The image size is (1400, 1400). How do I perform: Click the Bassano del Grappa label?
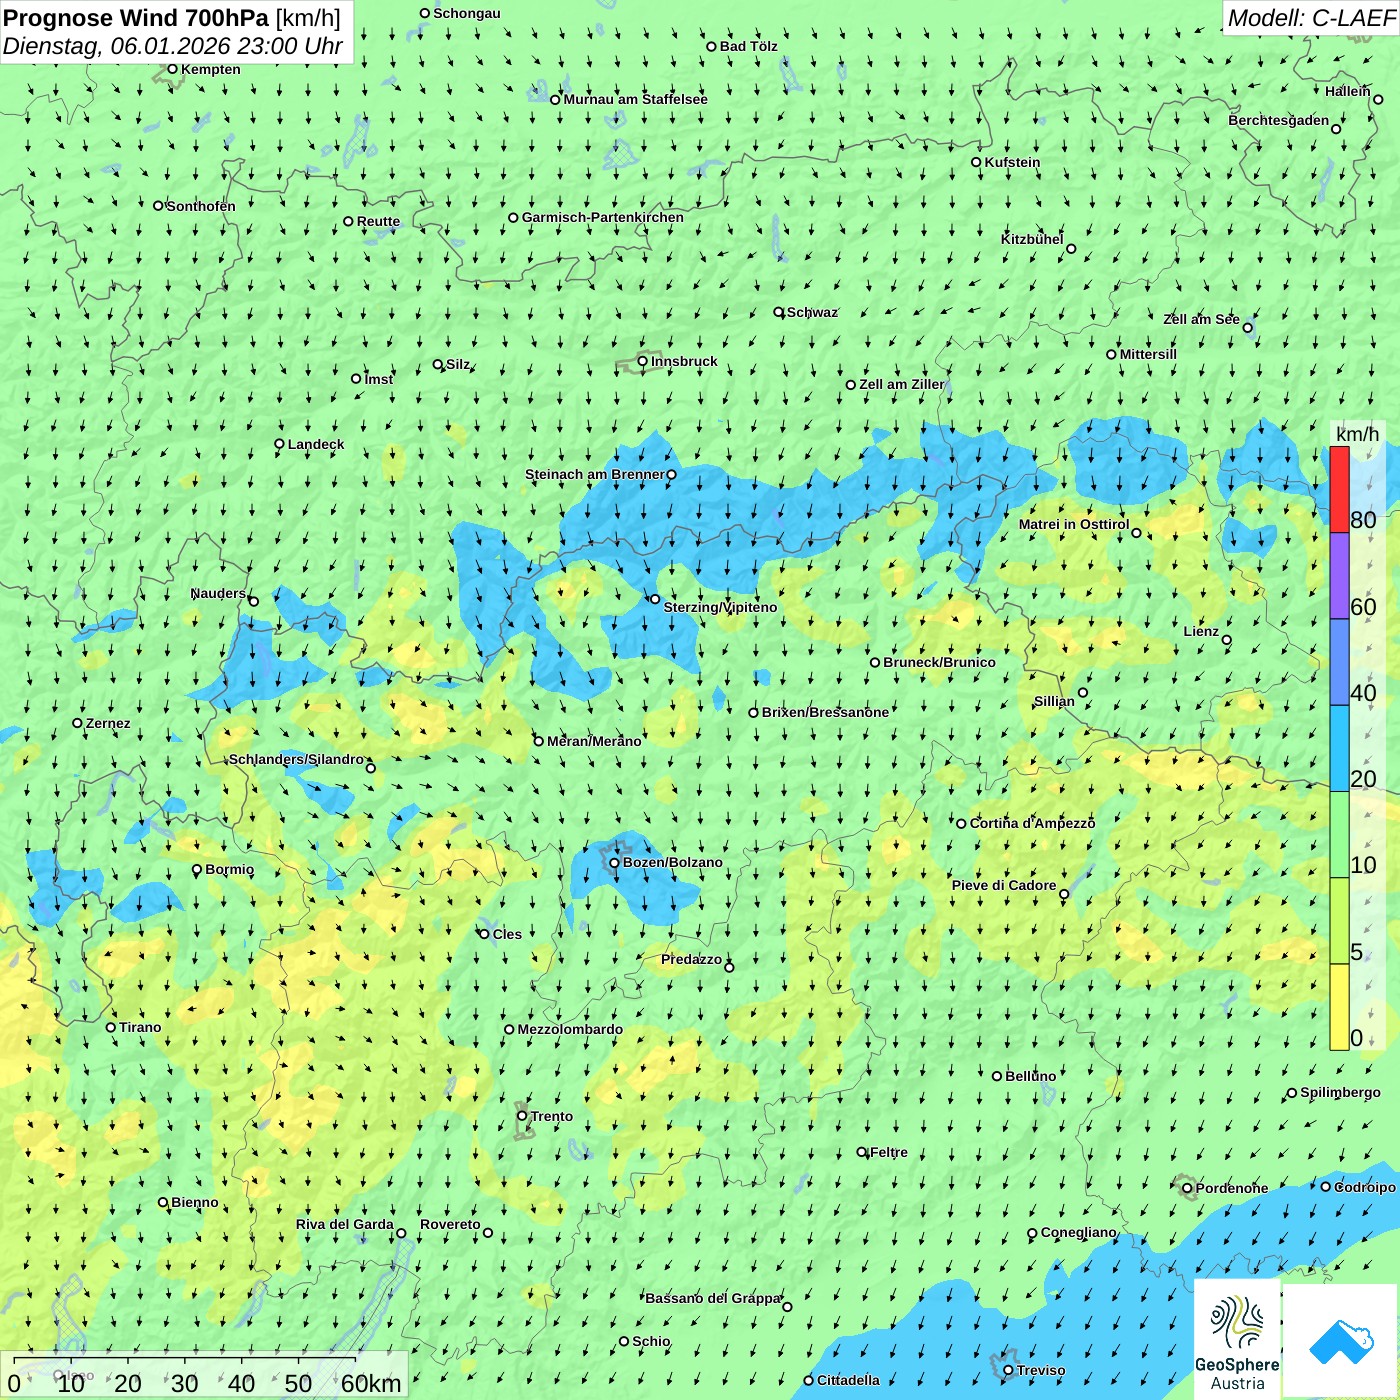713,1298
